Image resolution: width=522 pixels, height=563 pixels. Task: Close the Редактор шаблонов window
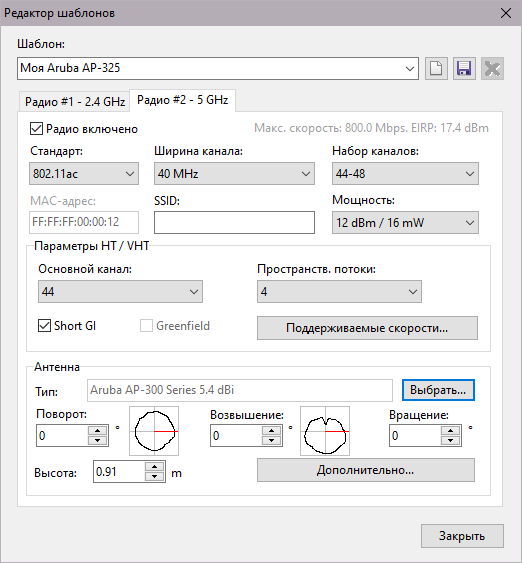coord(506,13)
